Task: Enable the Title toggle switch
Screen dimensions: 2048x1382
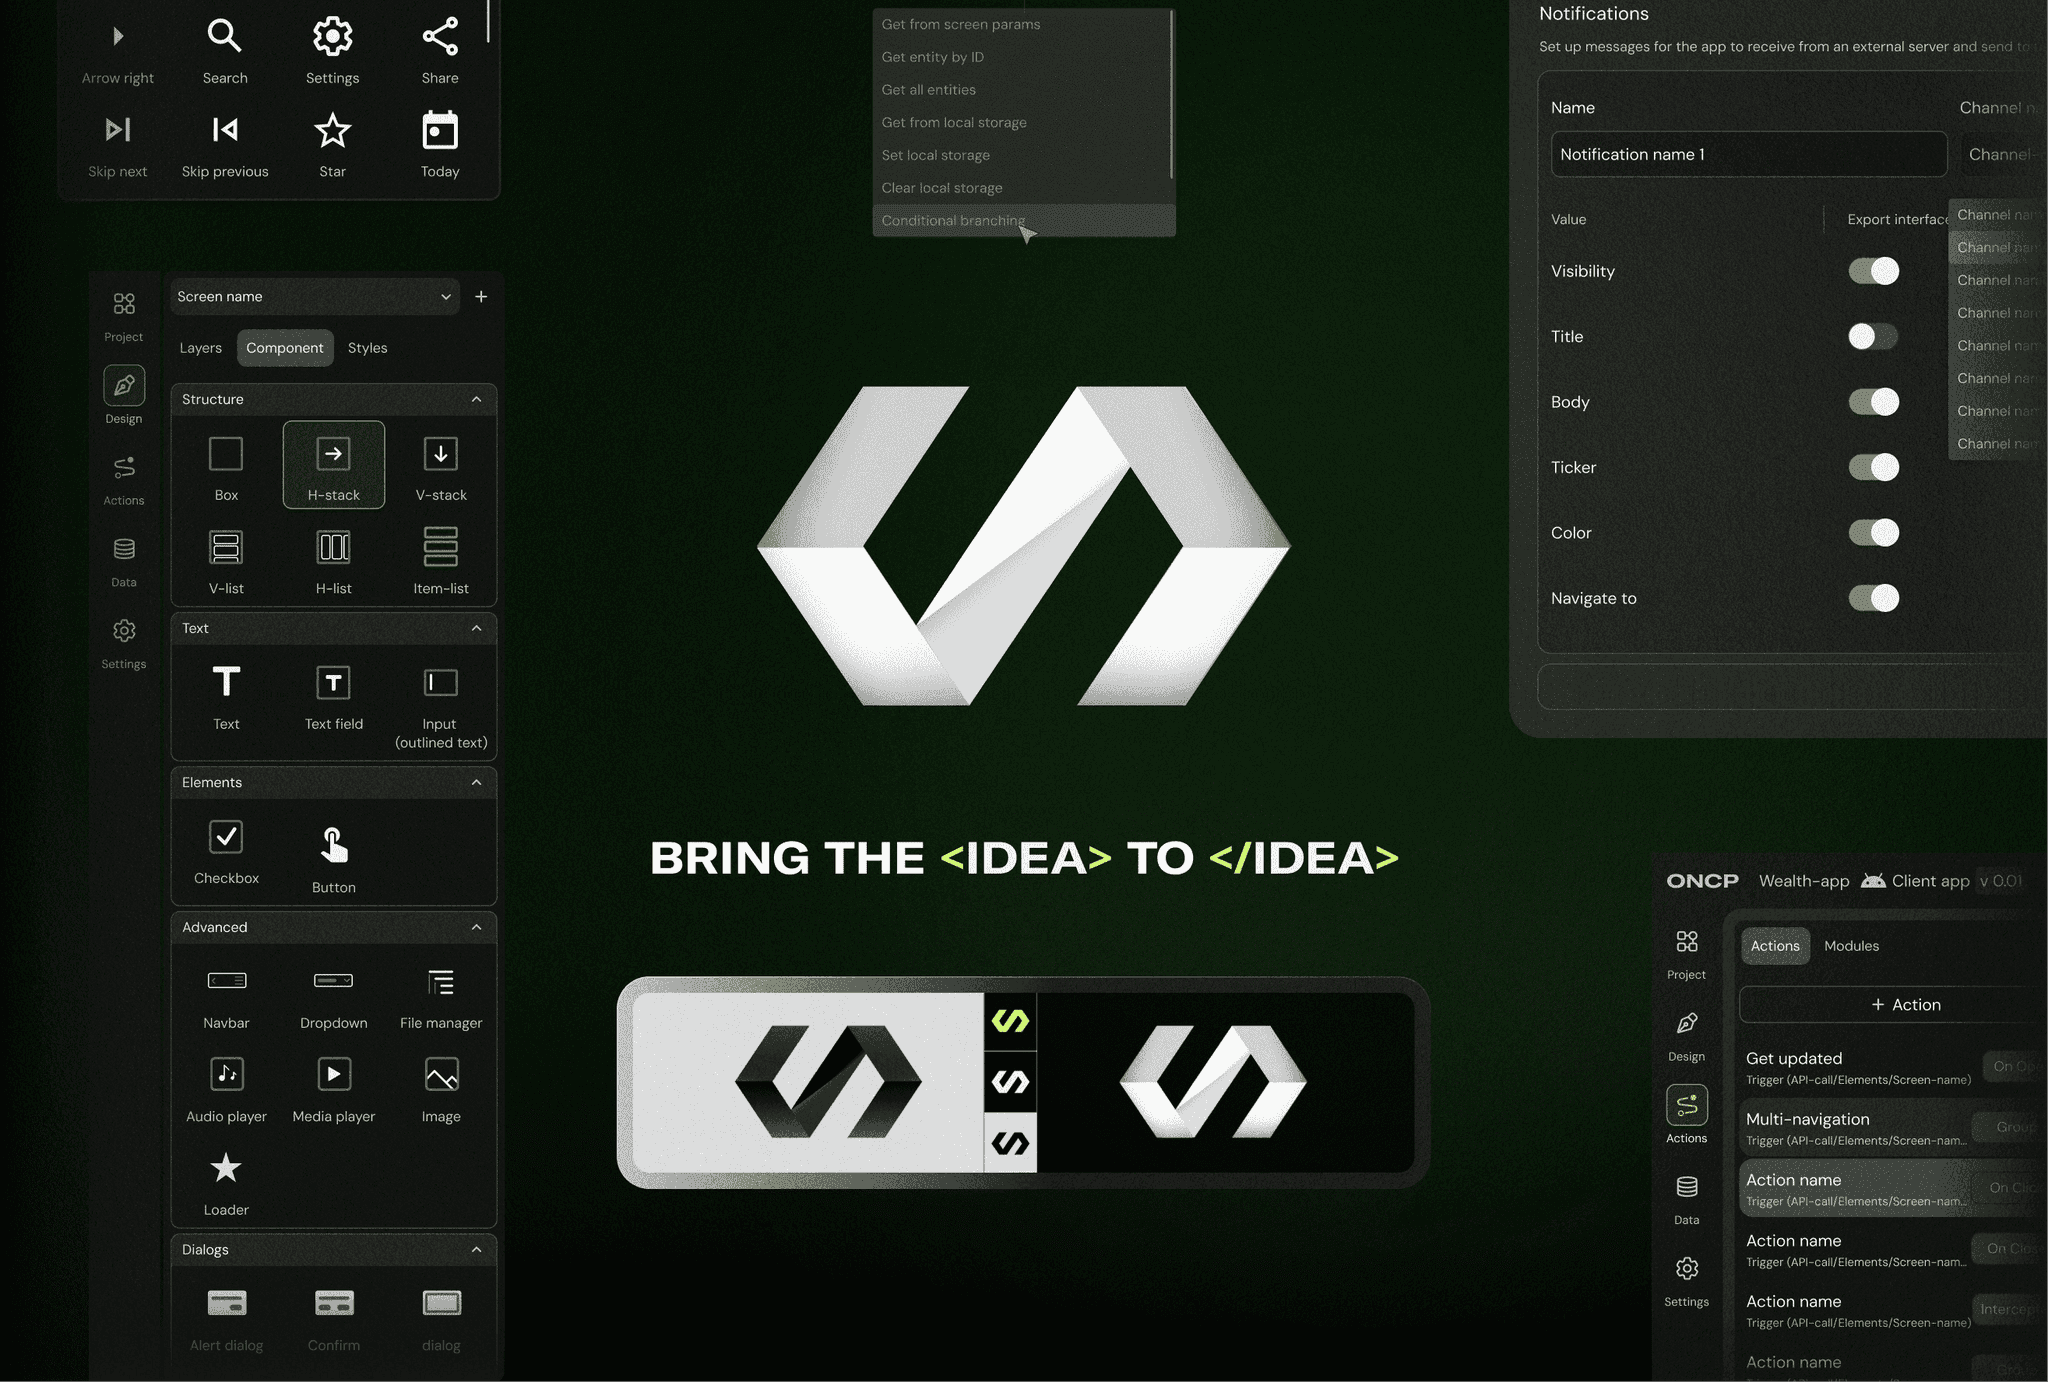Action: pyautogui.click(x=1874, y=337)
